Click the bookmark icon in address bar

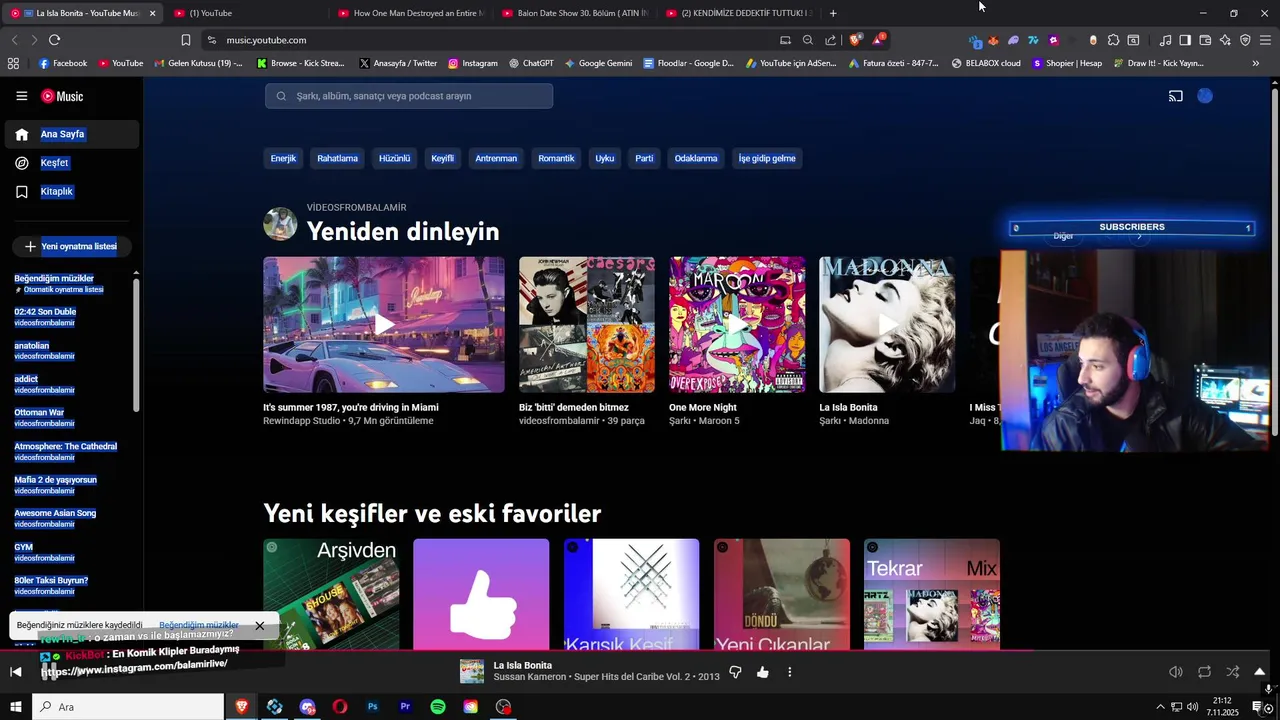186,40
